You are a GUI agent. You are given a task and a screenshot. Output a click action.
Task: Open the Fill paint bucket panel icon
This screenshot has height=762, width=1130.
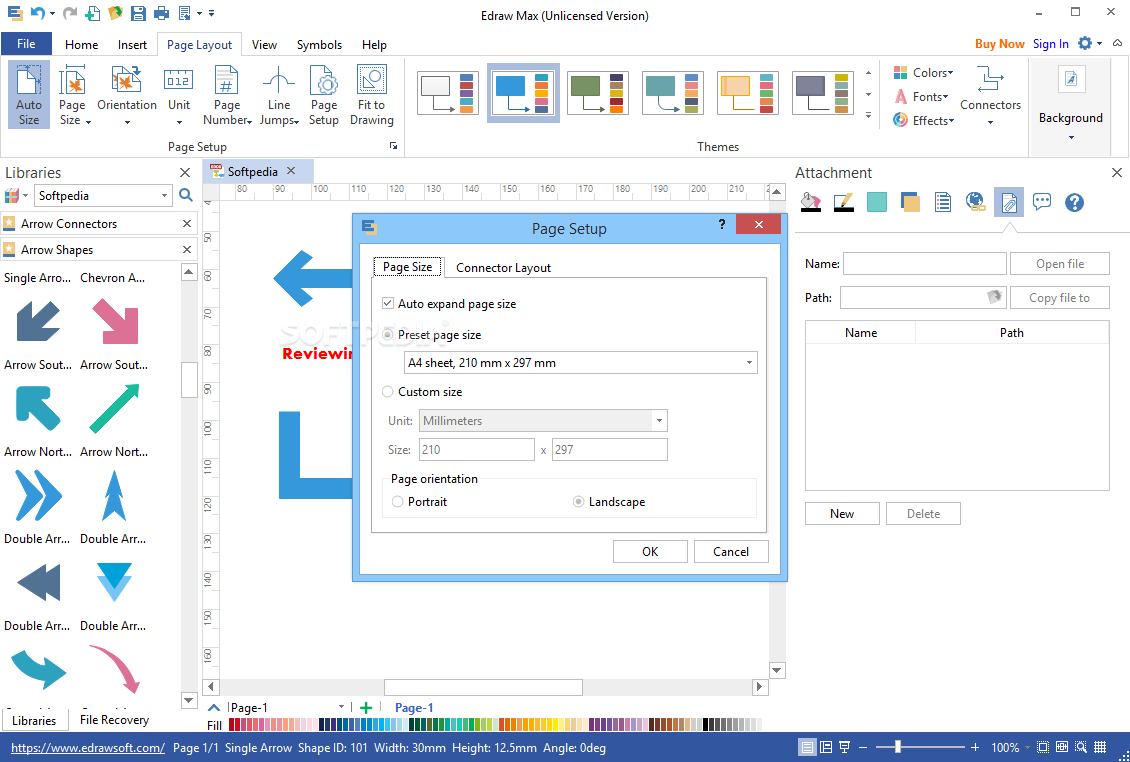tap(811, 202)
